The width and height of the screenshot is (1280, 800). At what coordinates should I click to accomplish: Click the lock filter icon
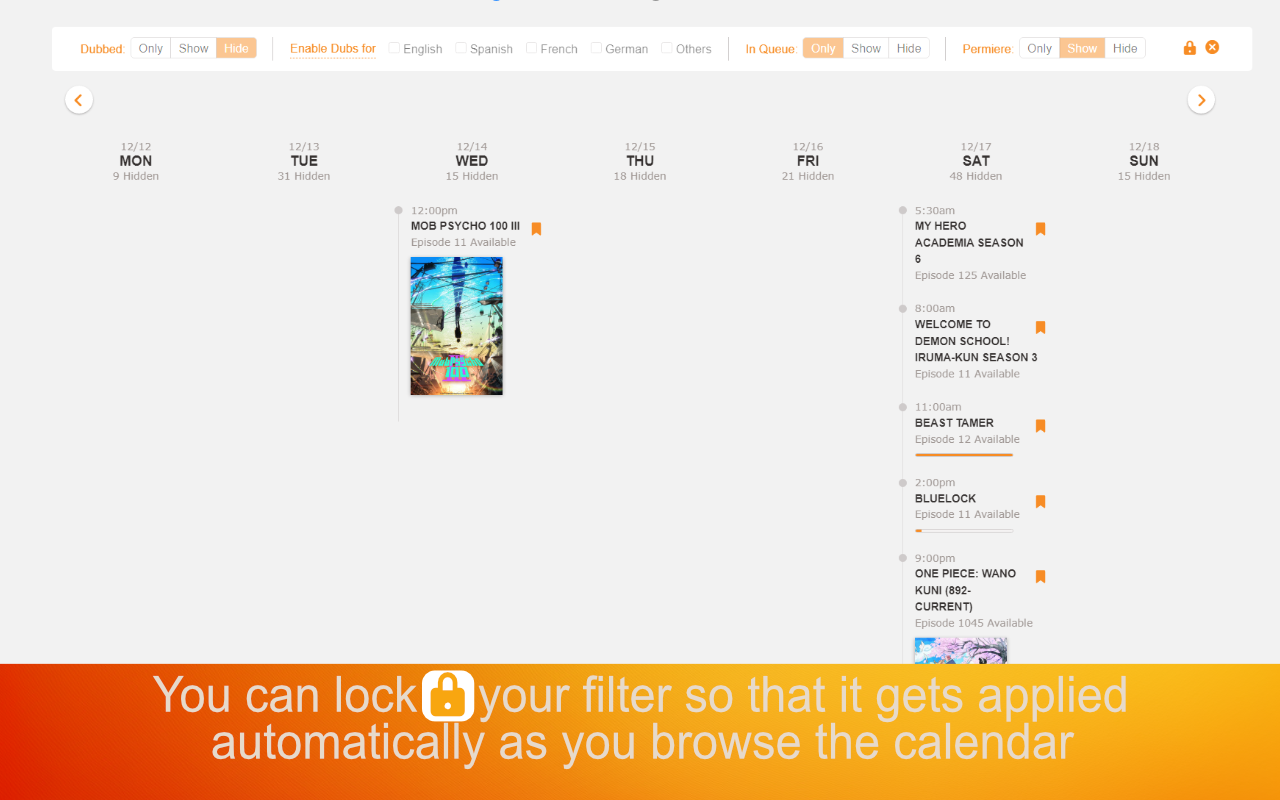[1189, 47]
